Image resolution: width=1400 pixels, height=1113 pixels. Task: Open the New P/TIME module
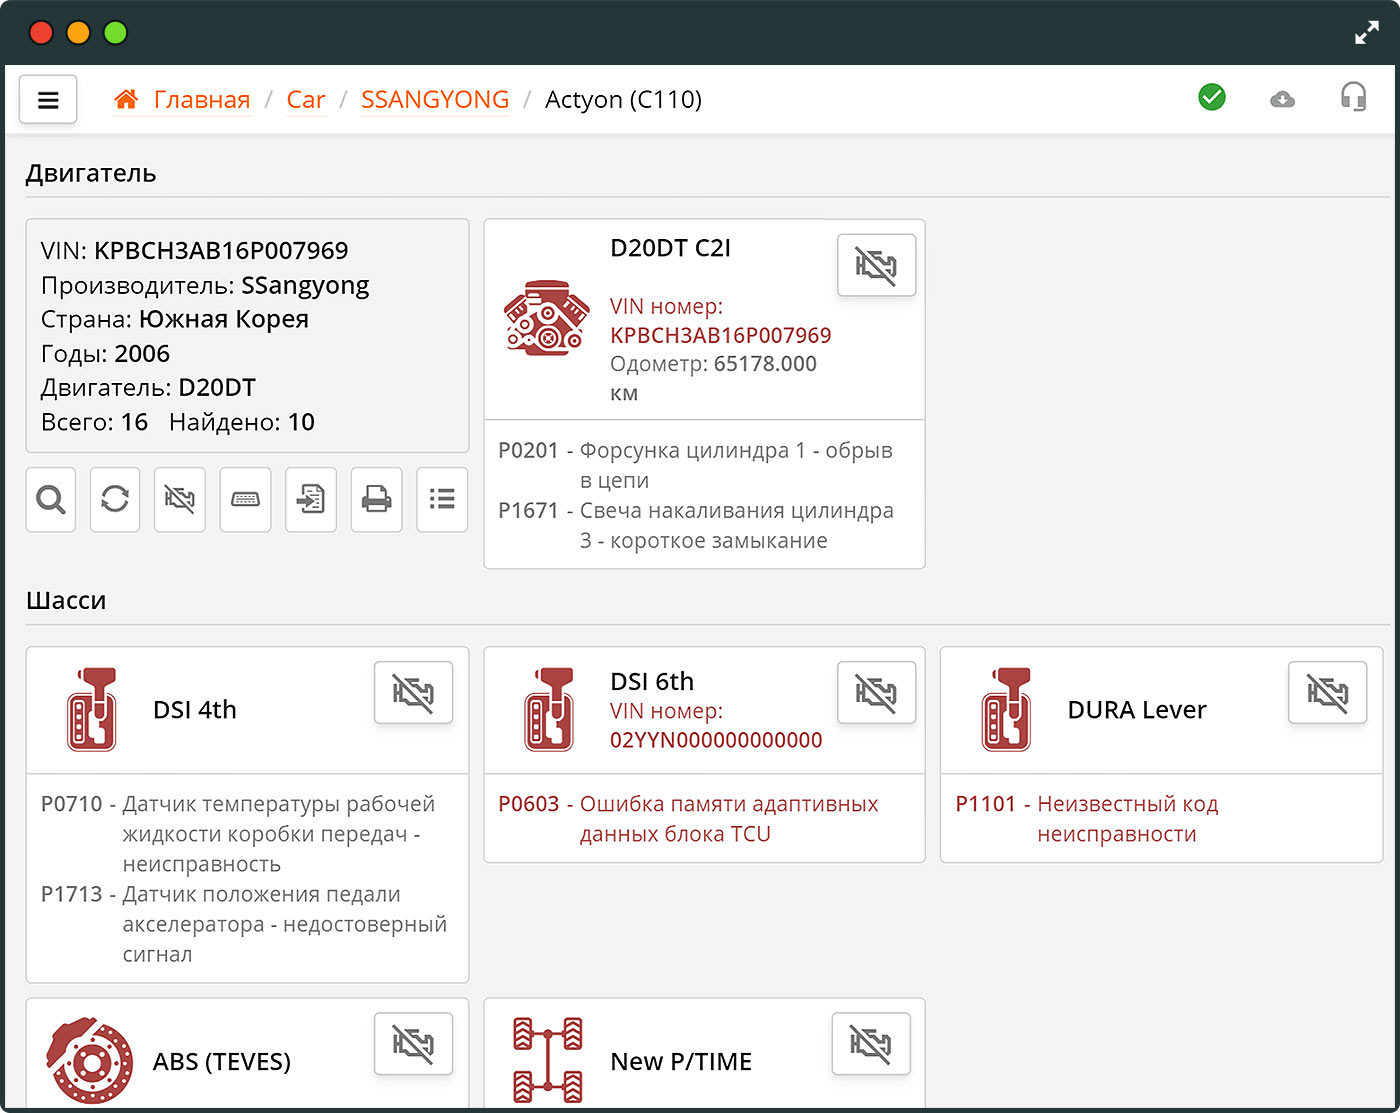(x=681, y=1061)
